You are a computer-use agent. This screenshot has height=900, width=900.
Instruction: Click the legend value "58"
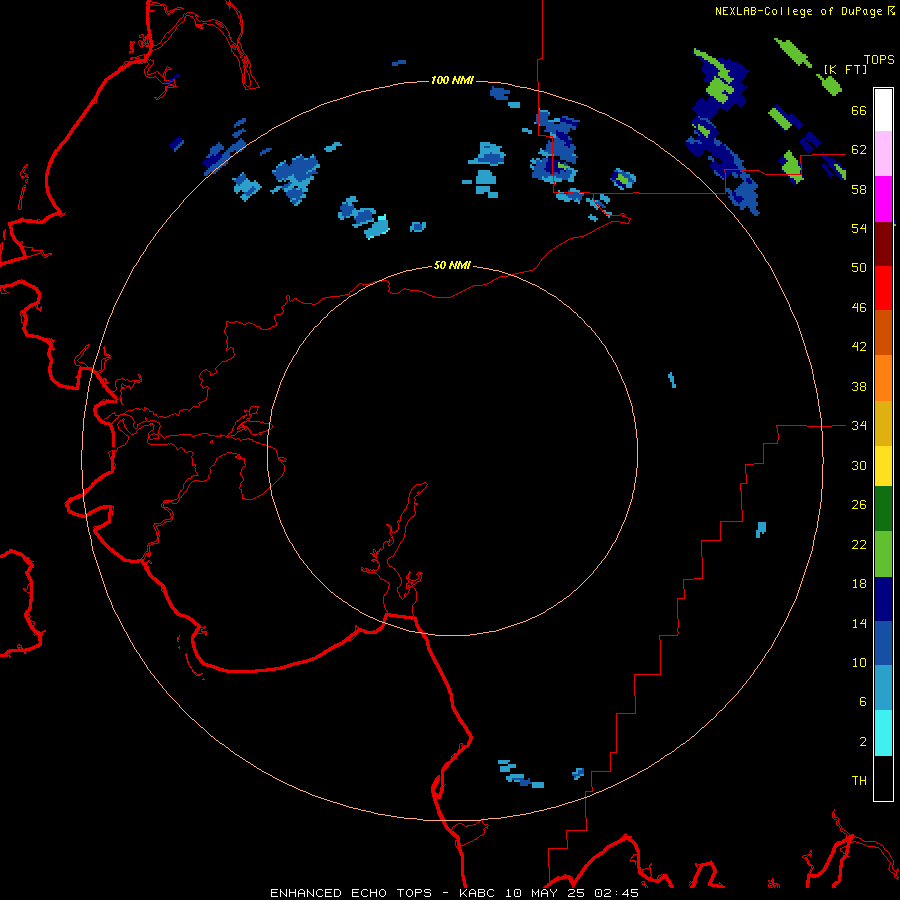pyautogui.click(x=859, y=189)
